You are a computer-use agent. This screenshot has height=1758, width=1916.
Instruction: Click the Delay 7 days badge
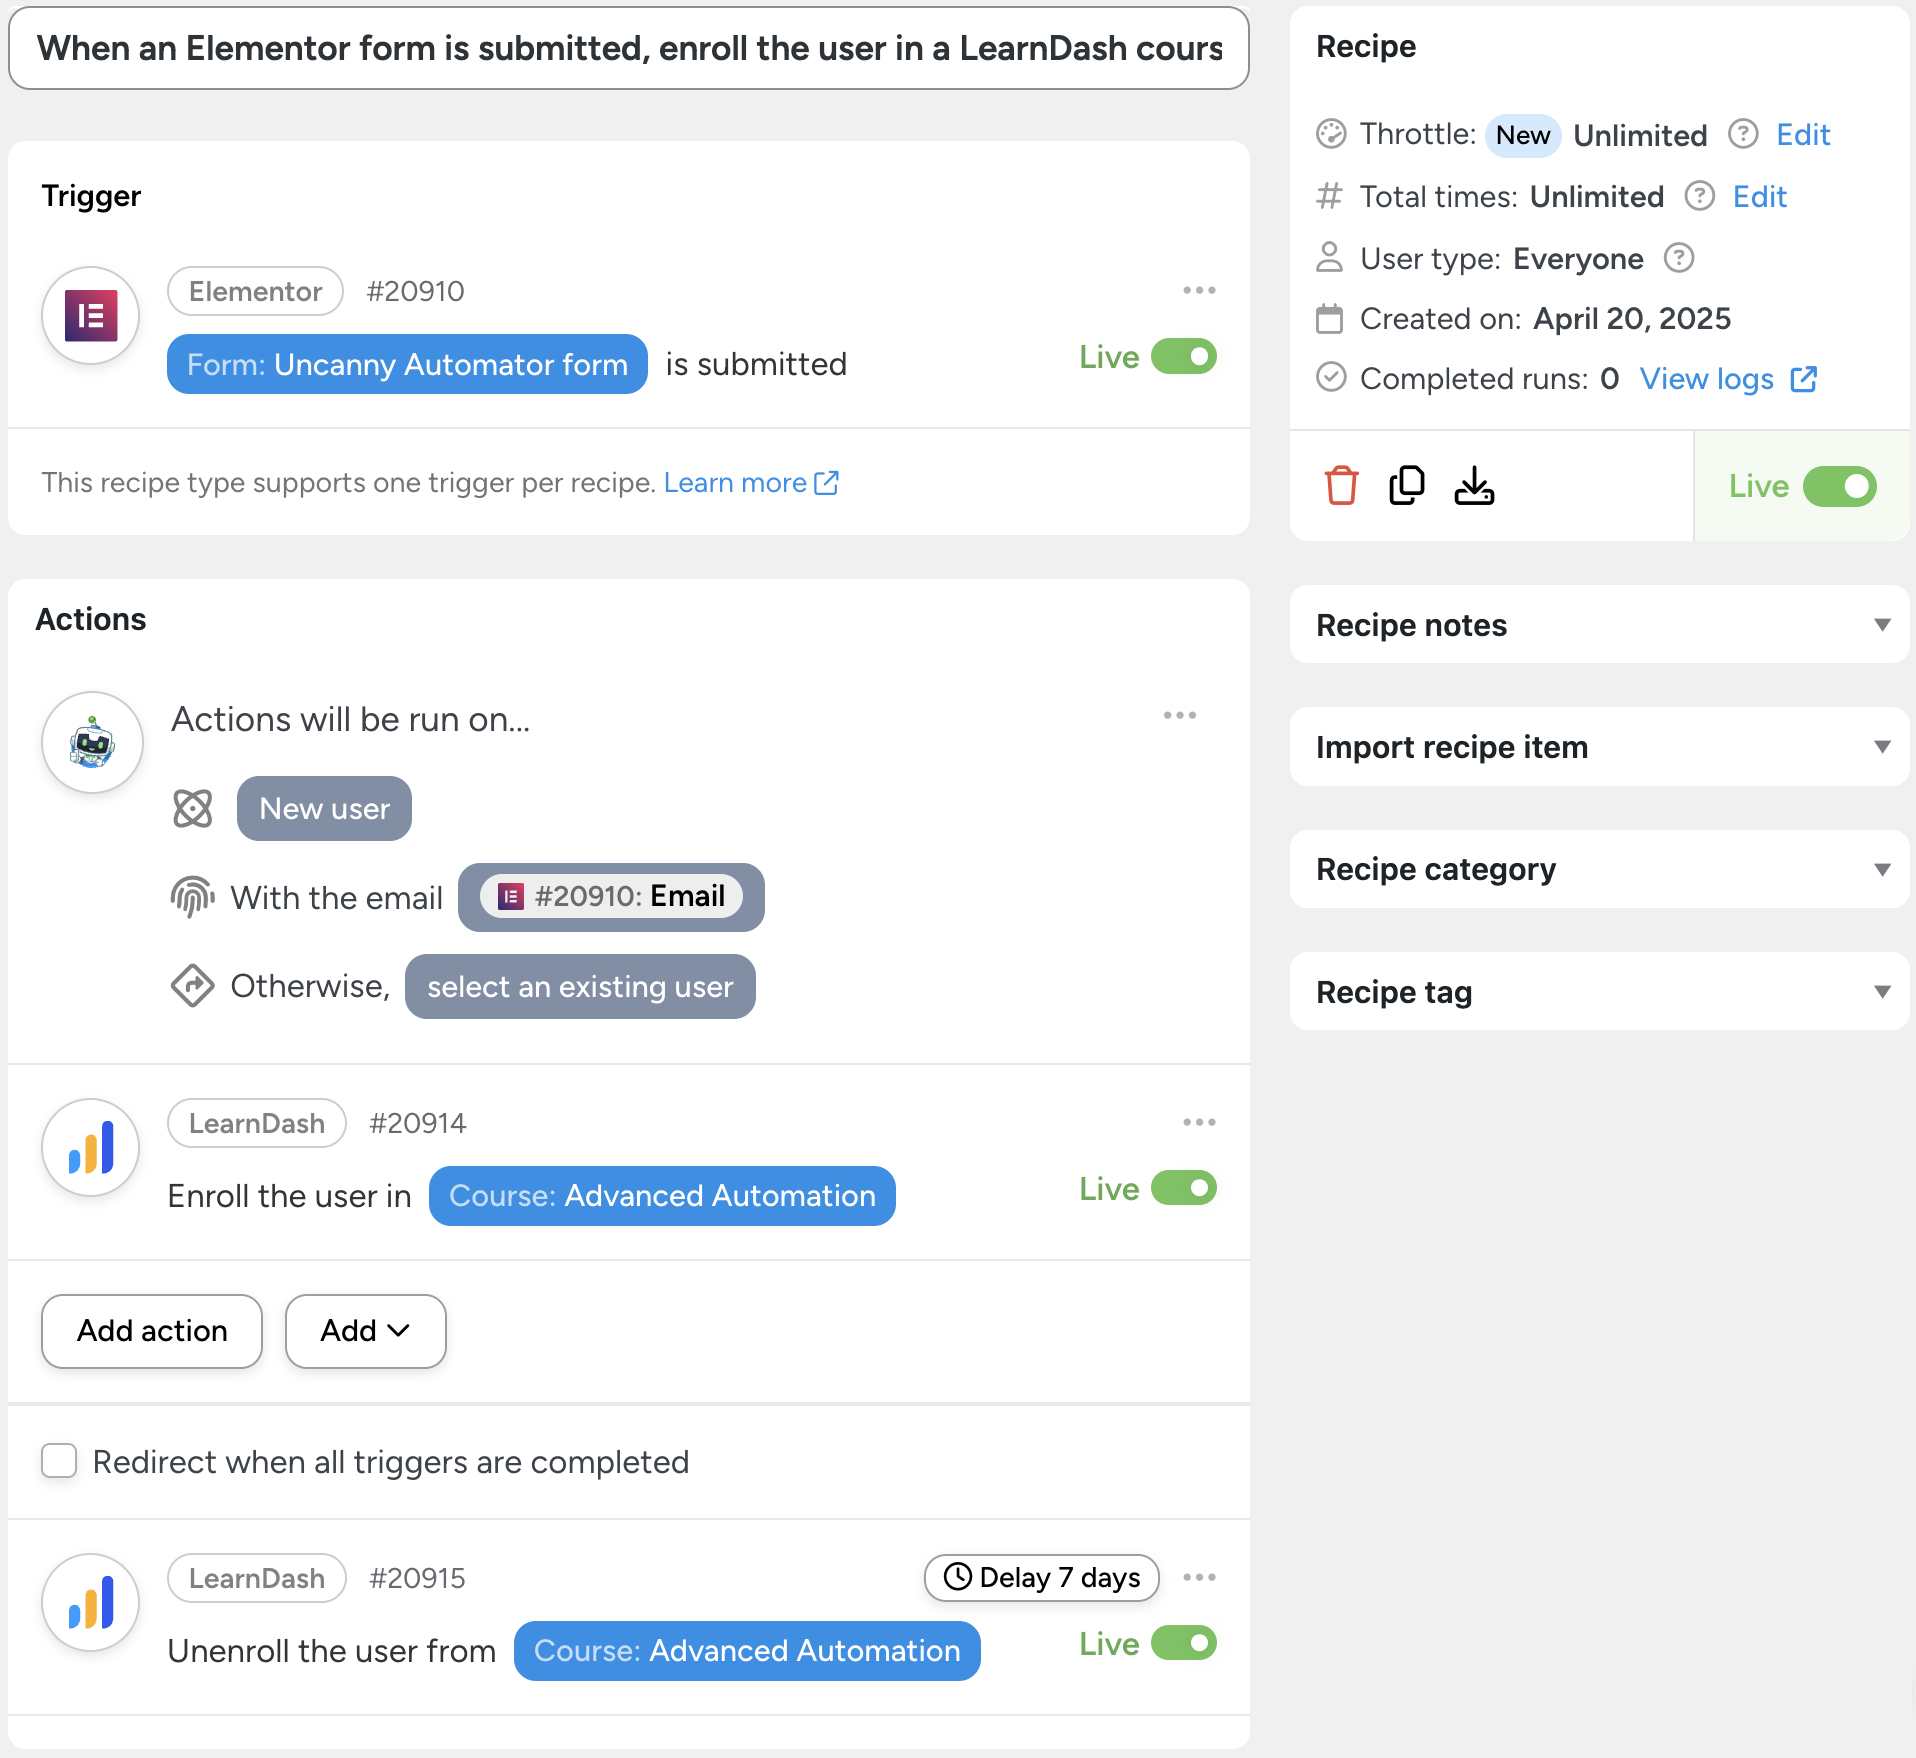(x=1041, y=1577)
